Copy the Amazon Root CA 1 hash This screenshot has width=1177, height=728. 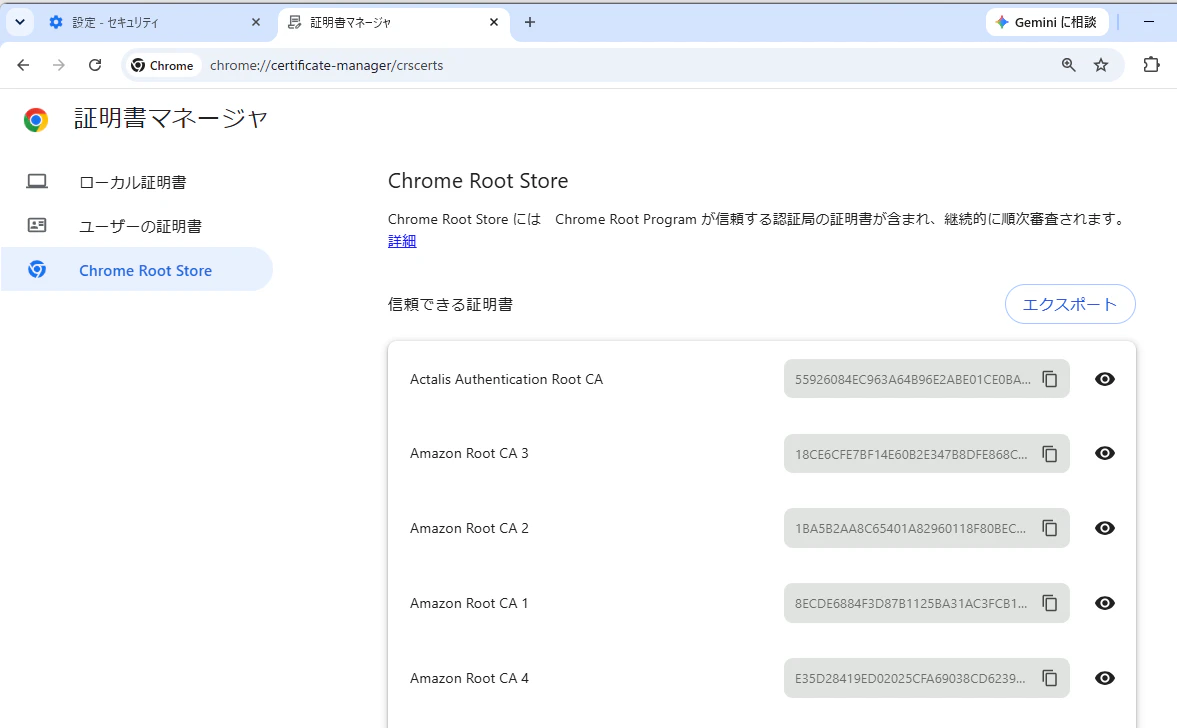[1049, 603]
